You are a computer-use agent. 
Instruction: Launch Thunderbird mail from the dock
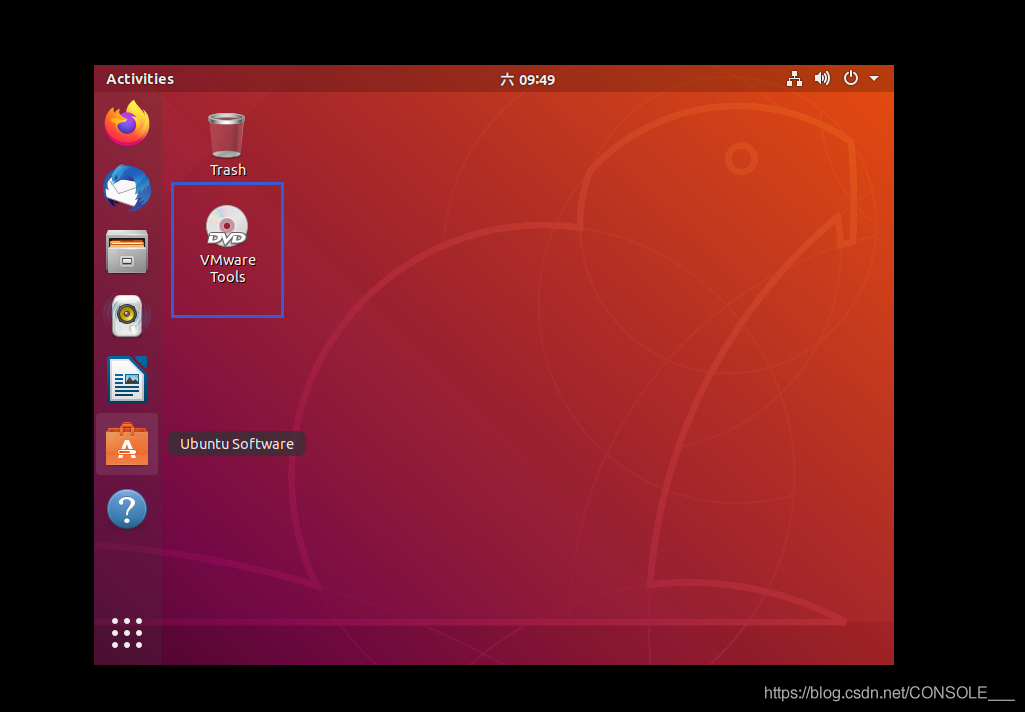click(127, 188)
